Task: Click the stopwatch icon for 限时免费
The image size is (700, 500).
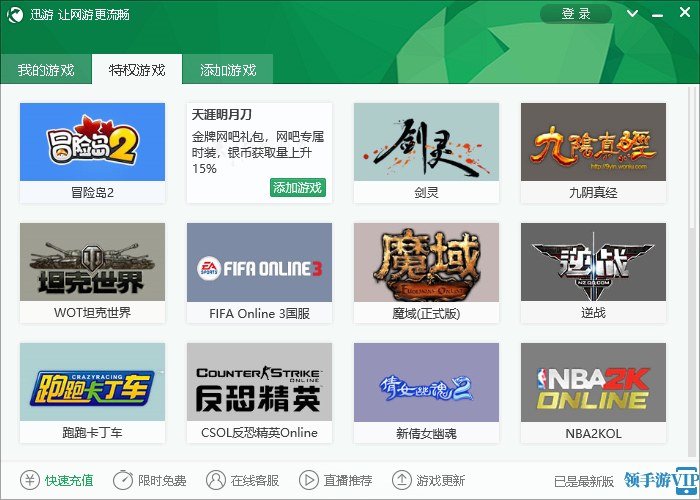Action: click(123, 480)
